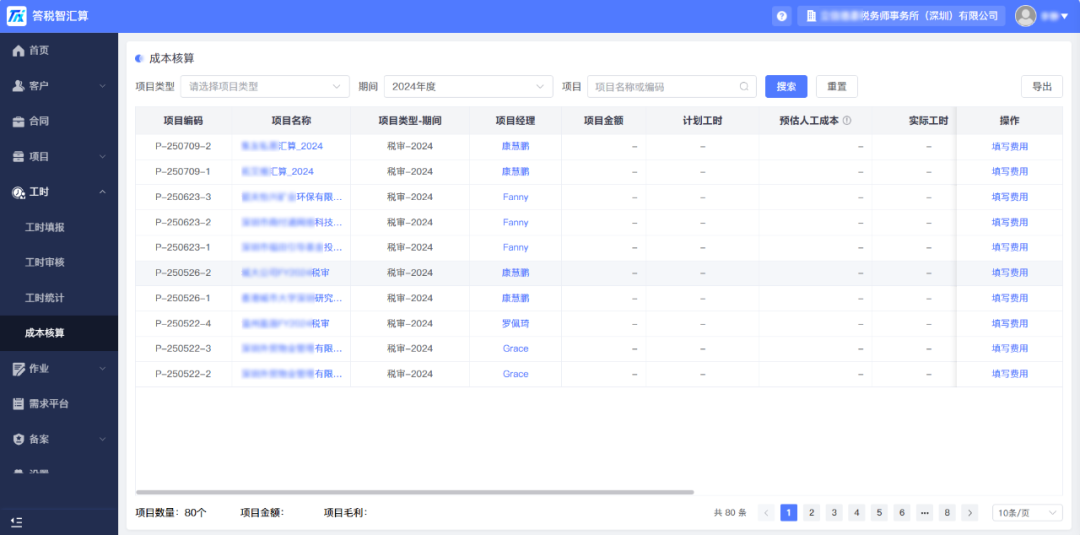Collapse the 工时 sidebar menu
The height and width of the screenshot is (535, 1080).
pos(59,191)
